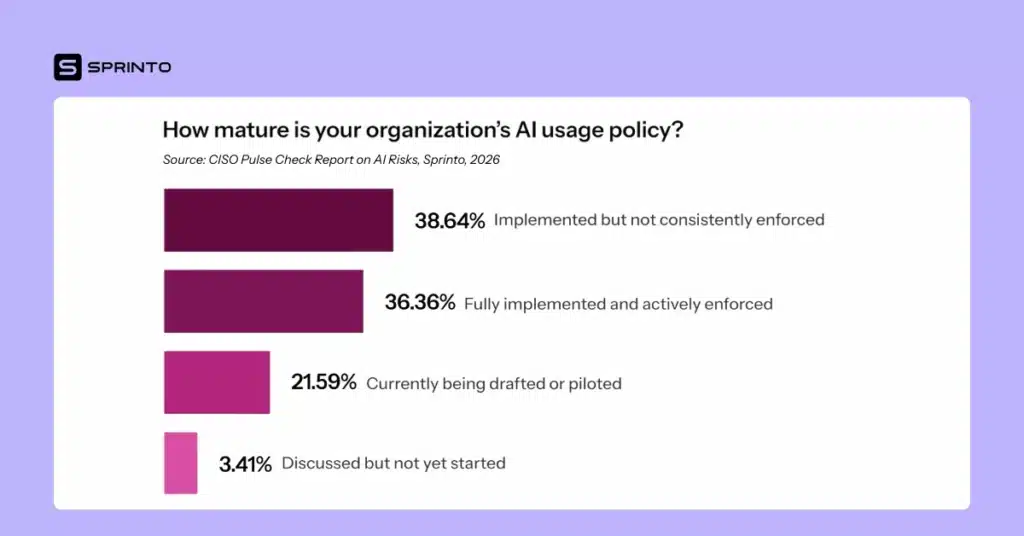Click the CISO Pulse Check Report source line
This screenshot has height=536, width=1024.
(331, 160)
